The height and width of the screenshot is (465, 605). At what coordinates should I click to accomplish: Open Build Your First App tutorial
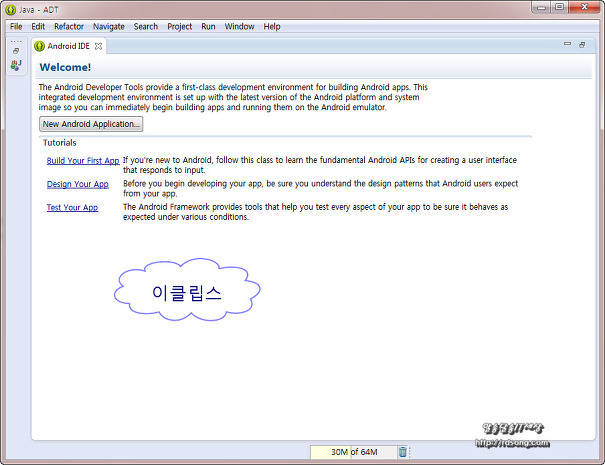click(x=83, y=161)
